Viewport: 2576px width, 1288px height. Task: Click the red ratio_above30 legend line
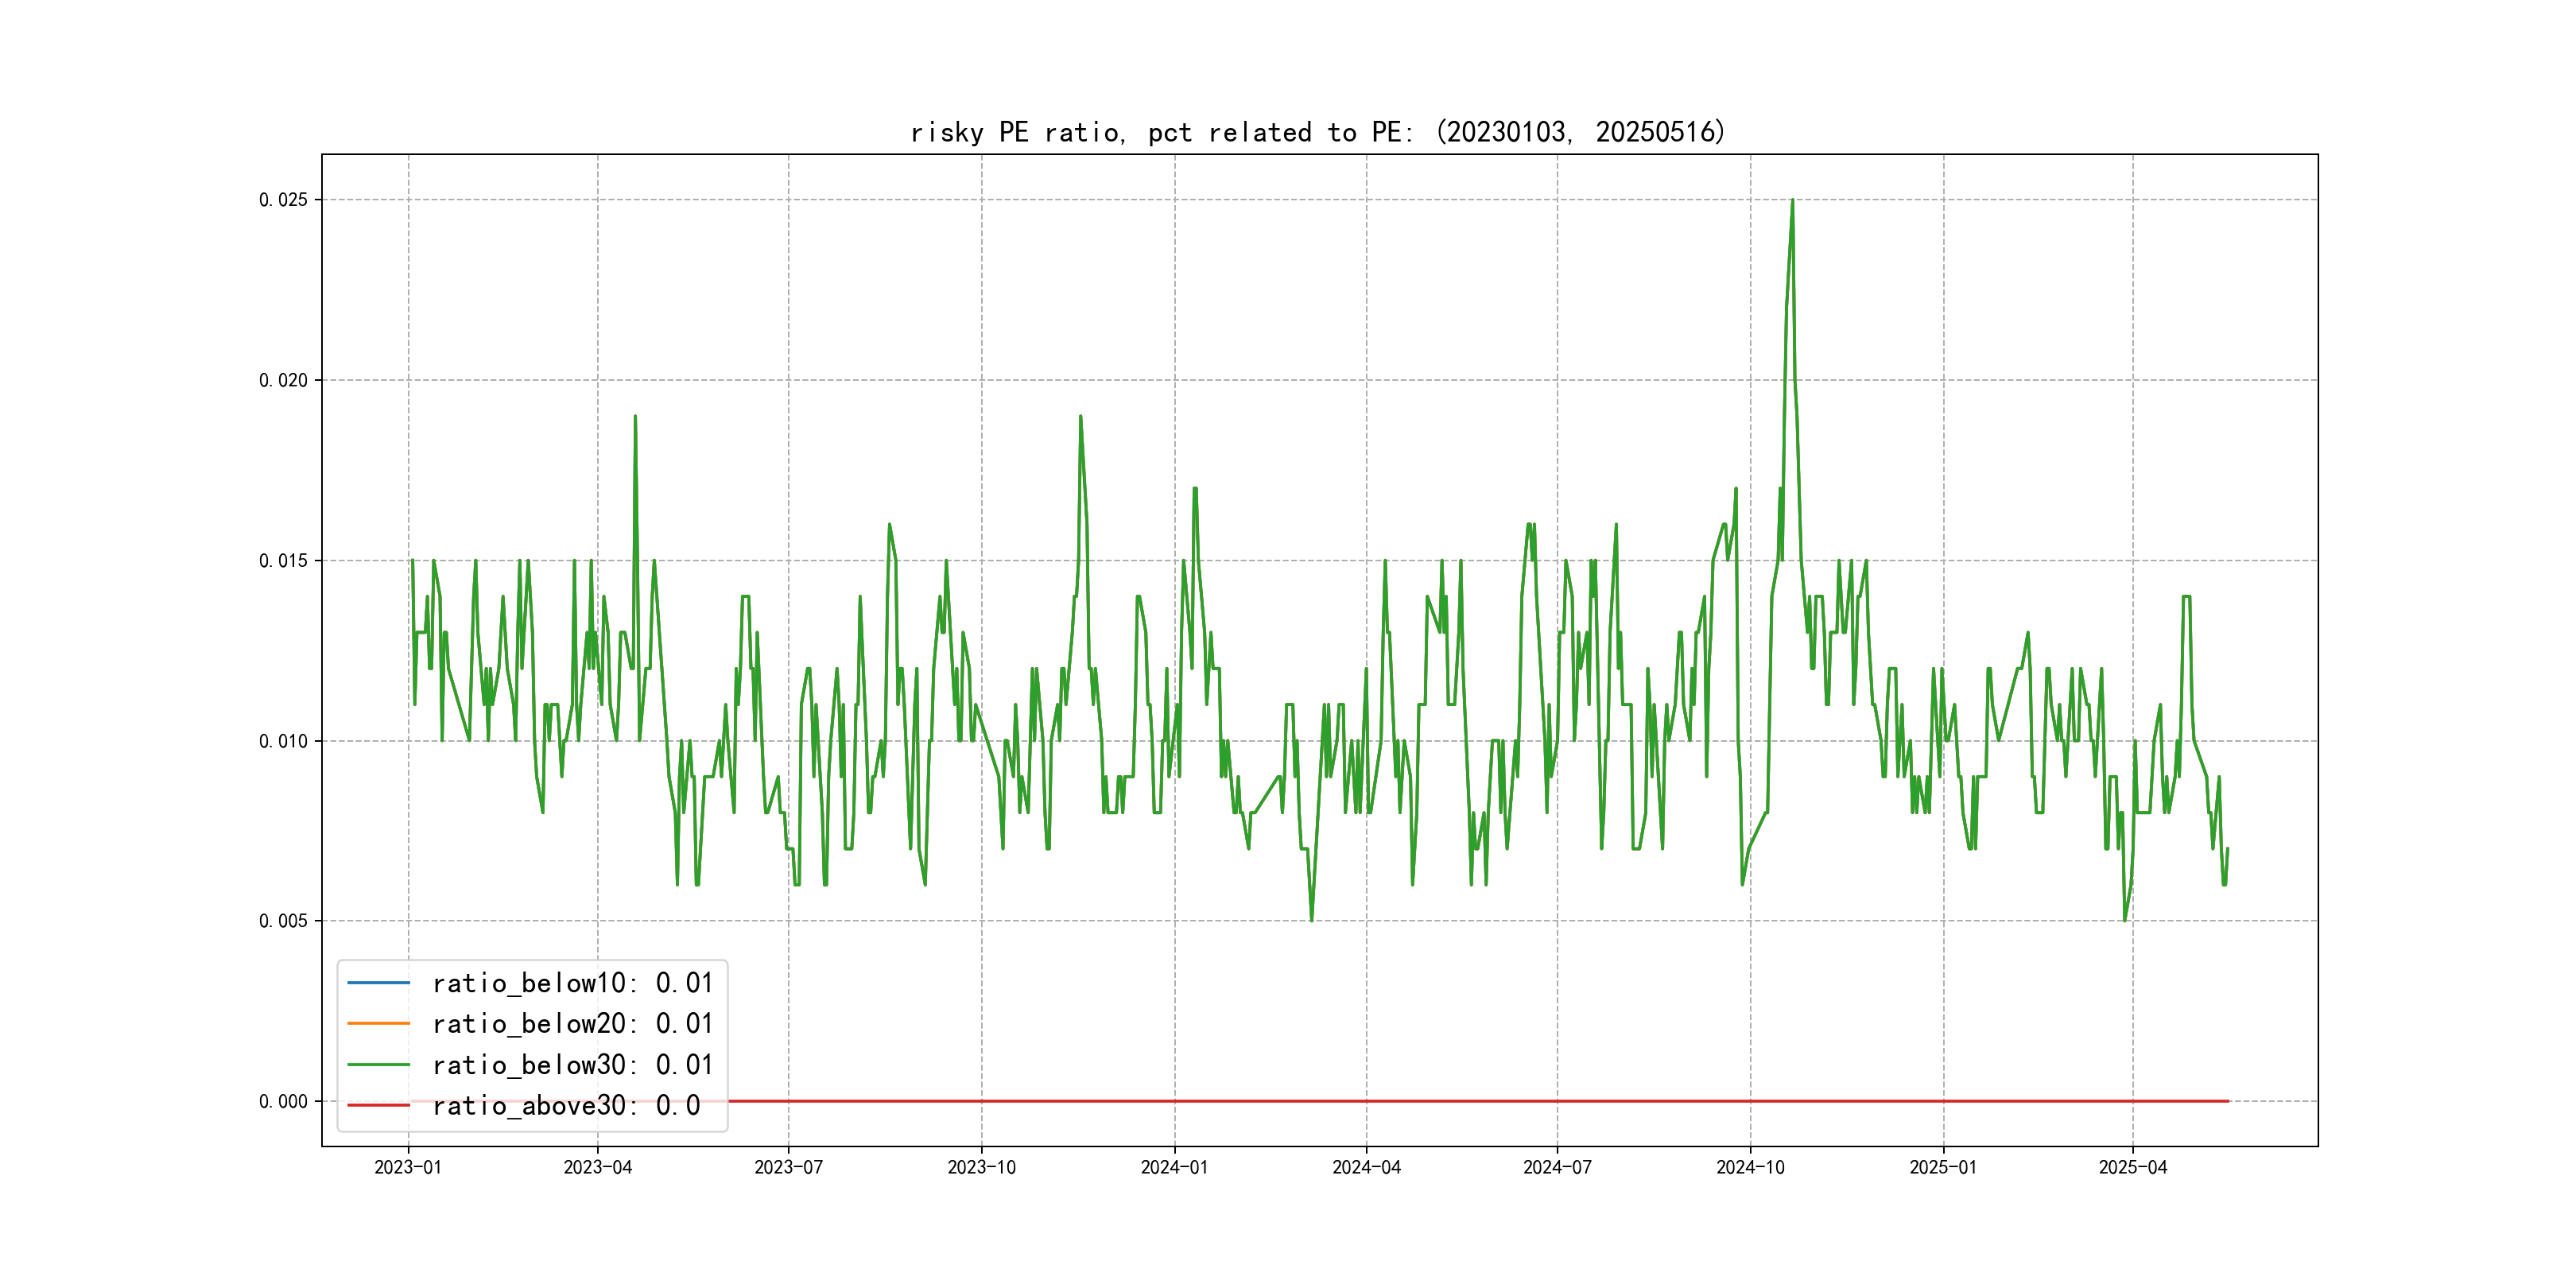pyautogui.click(x=378, y=1105)
